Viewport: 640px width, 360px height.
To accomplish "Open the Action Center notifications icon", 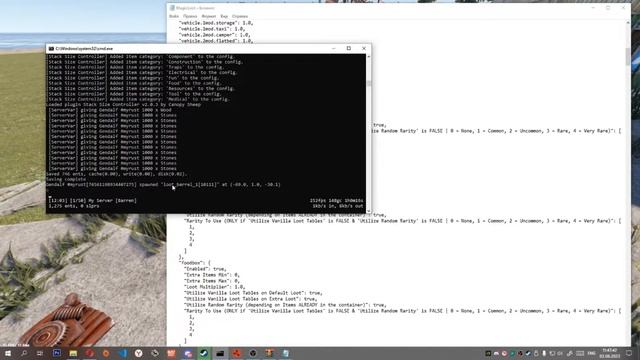I will click(x=629, y=353).
